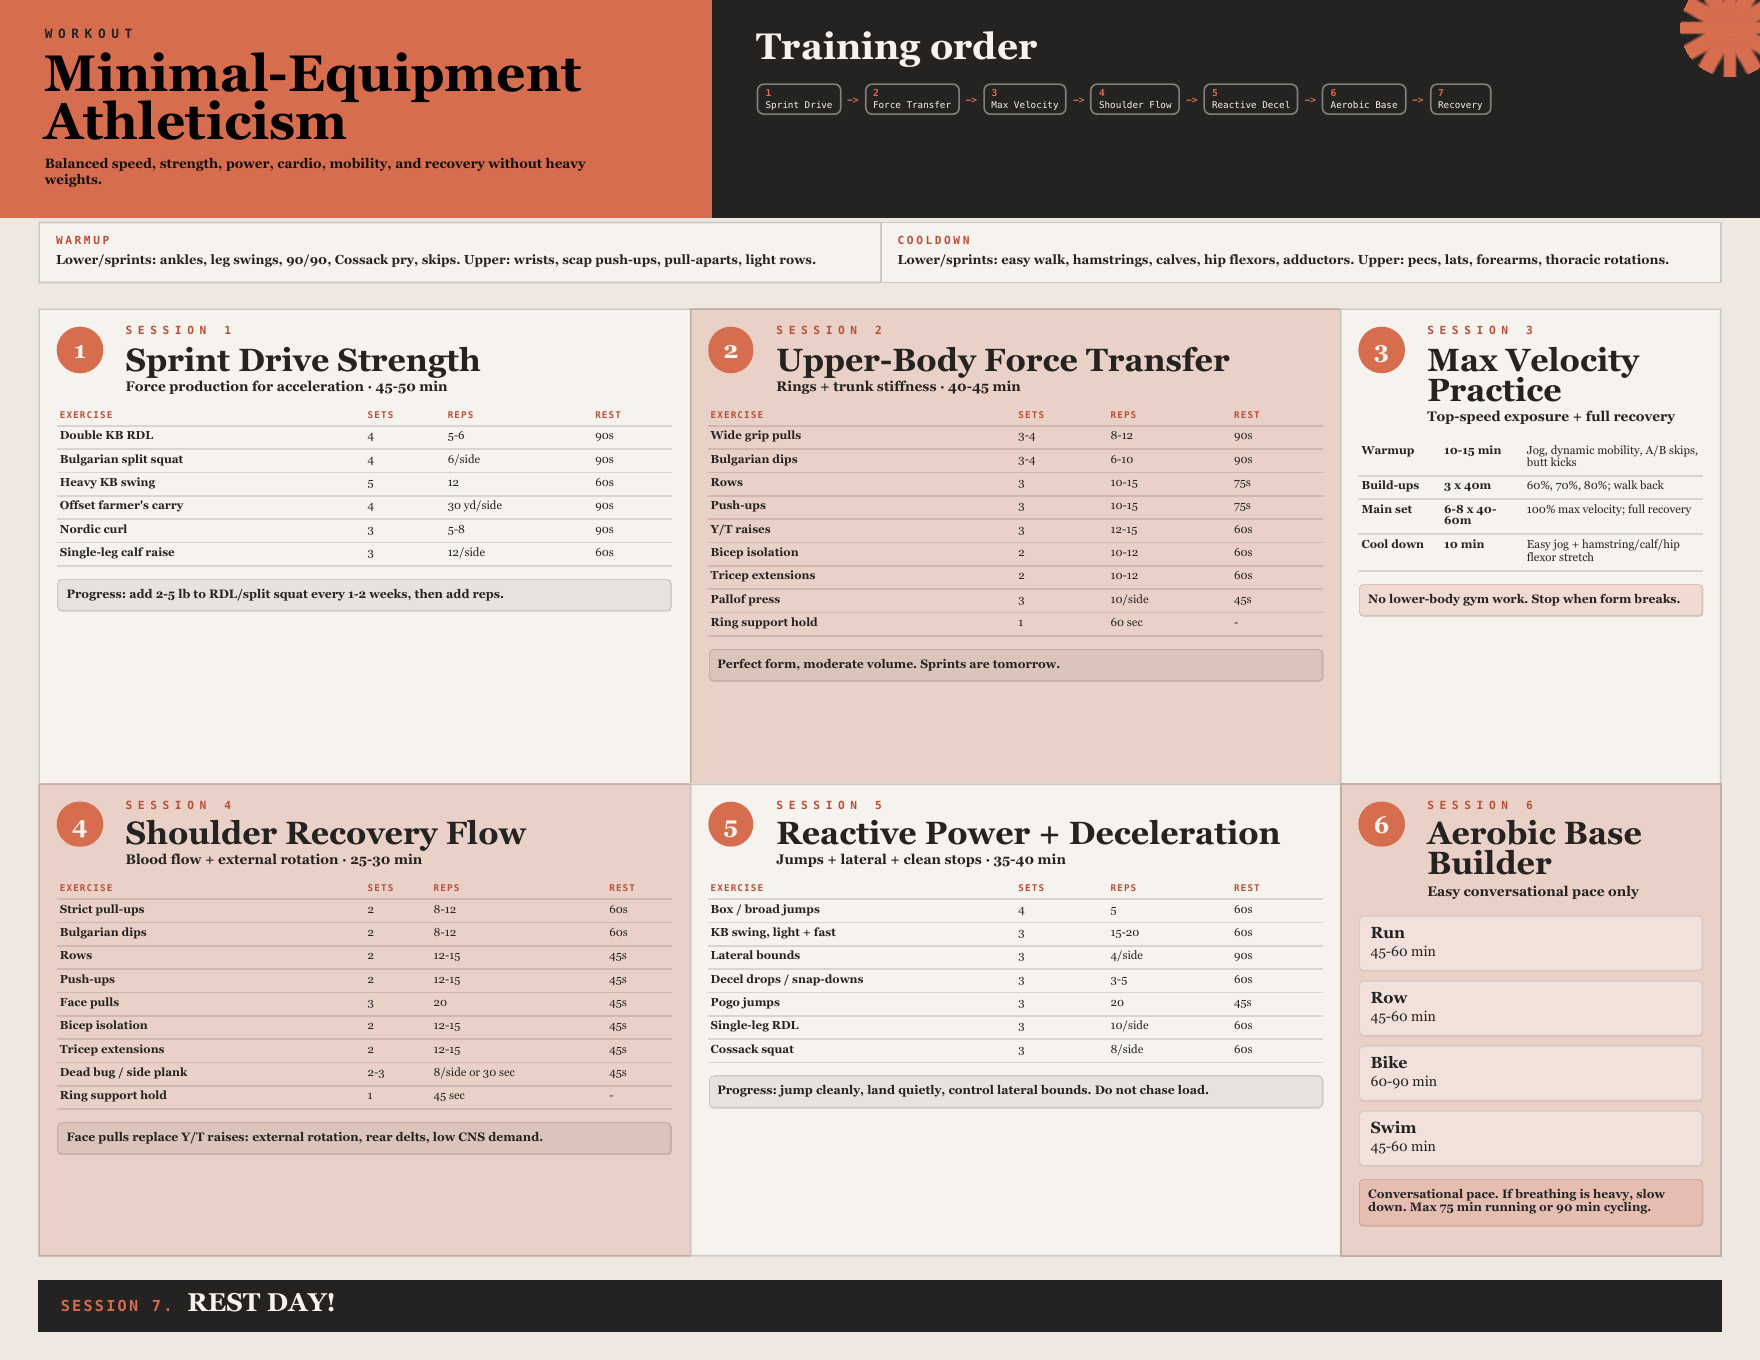Click the Y/T raises exercise
The image size is (1760, 1360).
click(x=740, y=529)
